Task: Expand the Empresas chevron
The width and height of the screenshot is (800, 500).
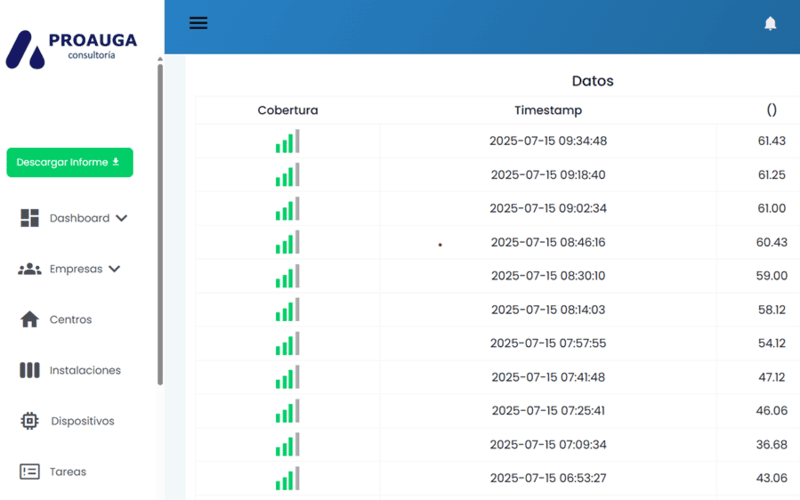Action: [x=114, y=269]
